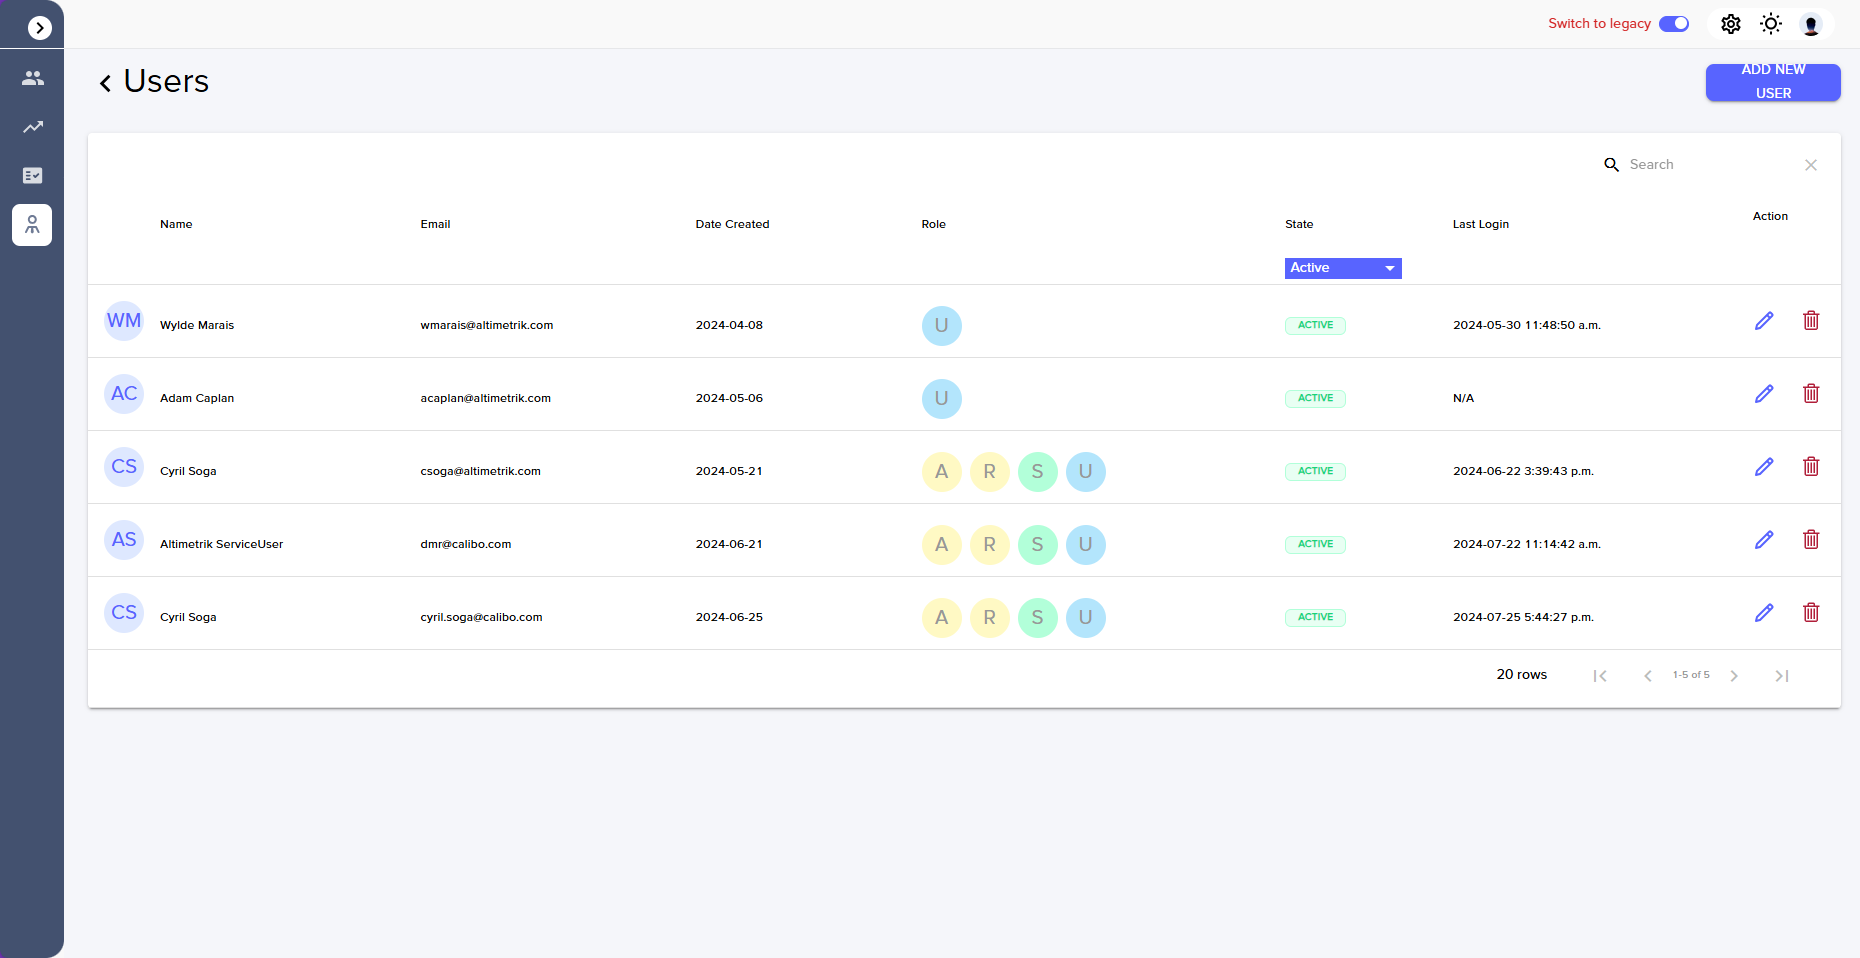Toggle the theme brightness sun icon
The width and height of the screenshot is (1860, 958).
coord(1770,23)
